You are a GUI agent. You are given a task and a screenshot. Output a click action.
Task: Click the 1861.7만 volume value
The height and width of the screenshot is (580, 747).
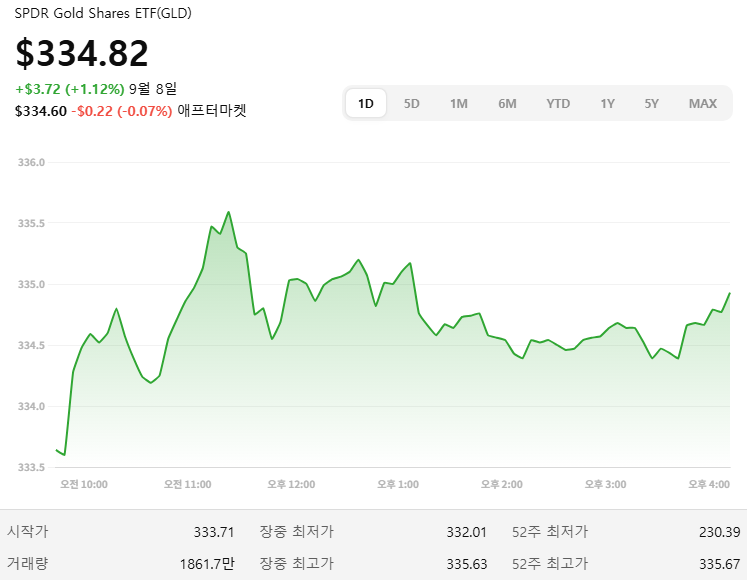click(x=207, y=564)
